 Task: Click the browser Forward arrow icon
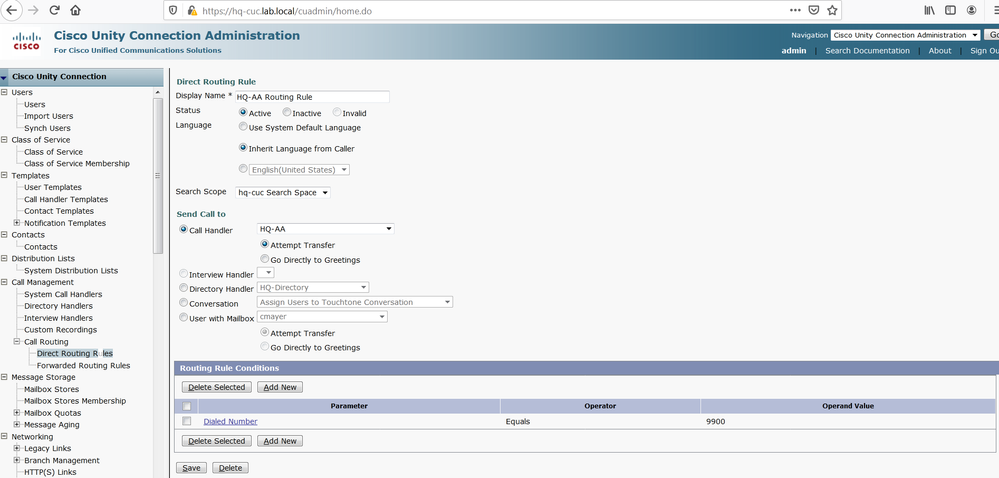coord(33,10)
